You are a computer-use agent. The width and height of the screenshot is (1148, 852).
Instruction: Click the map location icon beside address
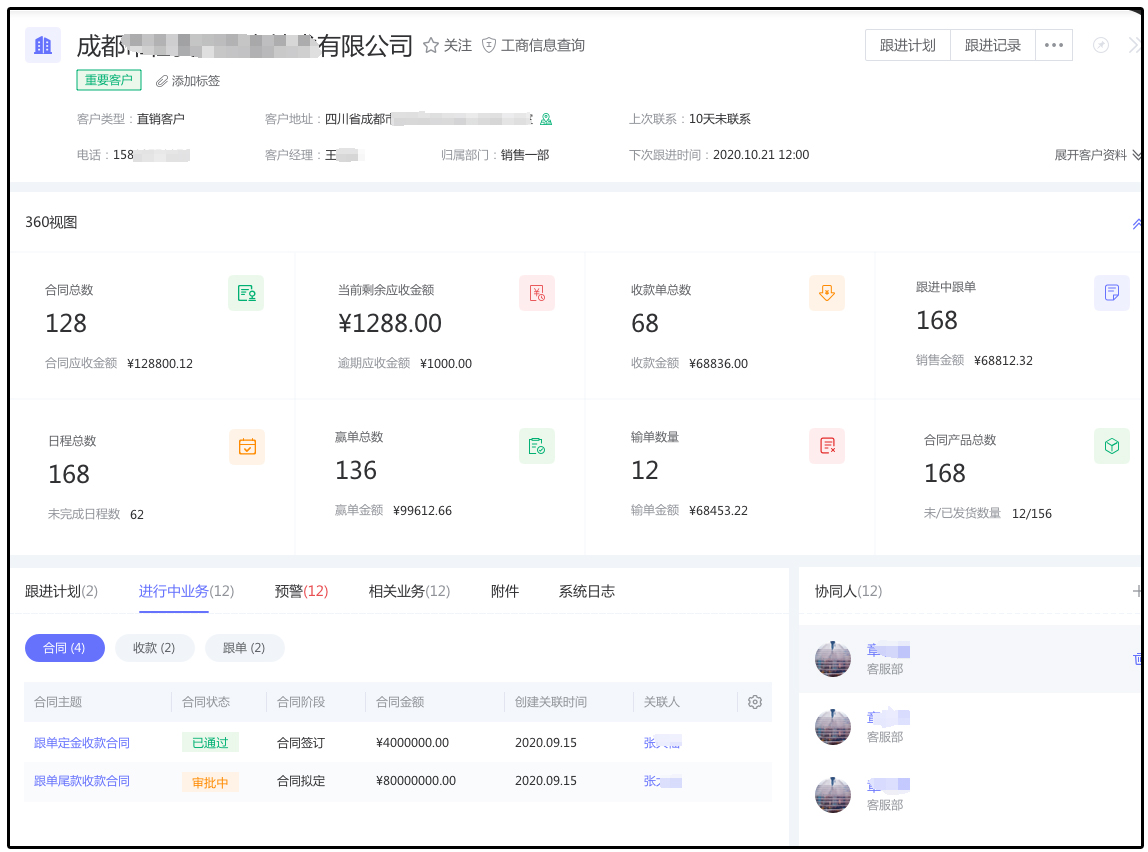click(x=546, y=119)
